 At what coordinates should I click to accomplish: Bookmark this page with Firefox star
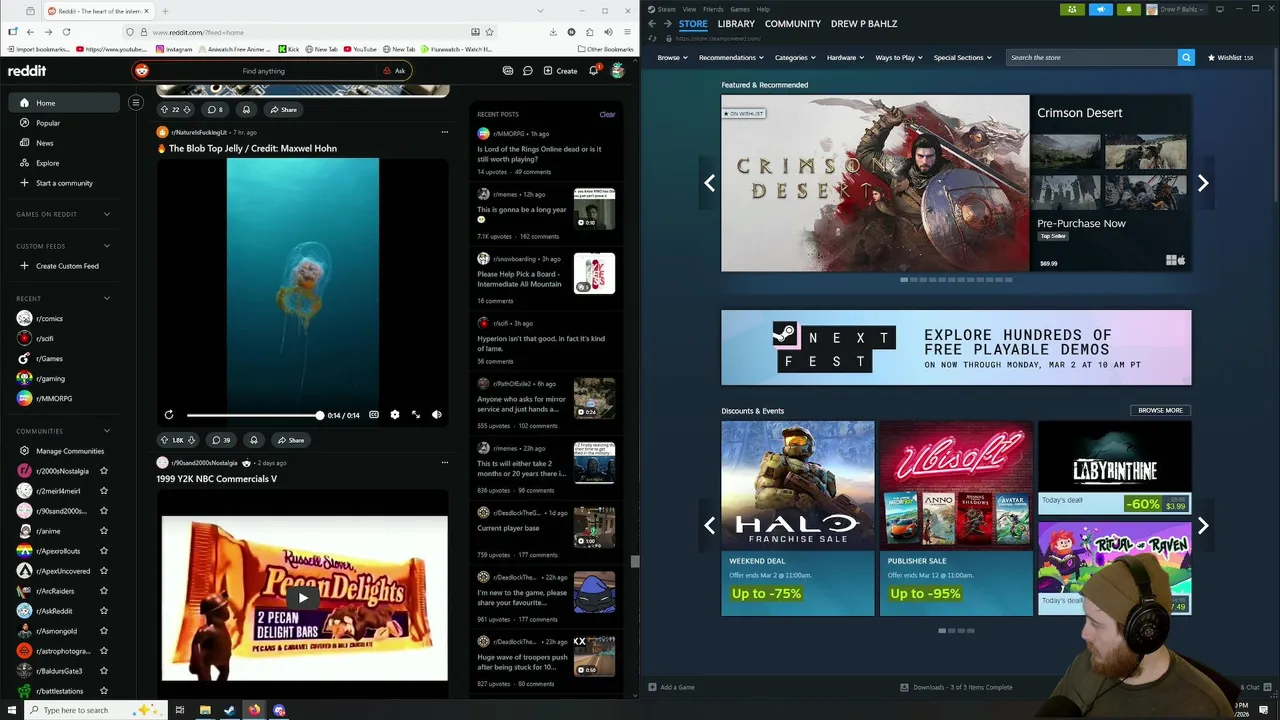point(489,32)
